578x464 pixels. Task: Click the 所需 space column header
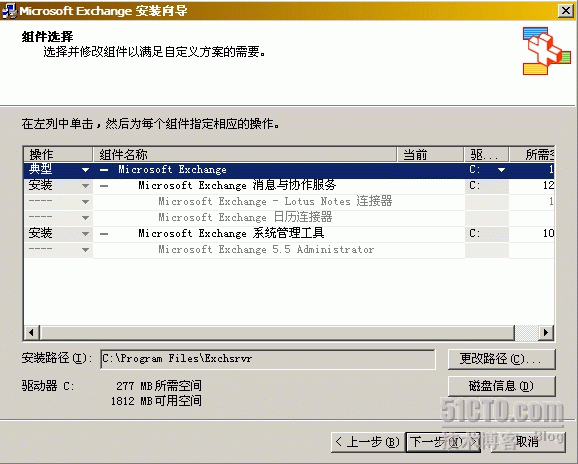click(x=532, y=154)
